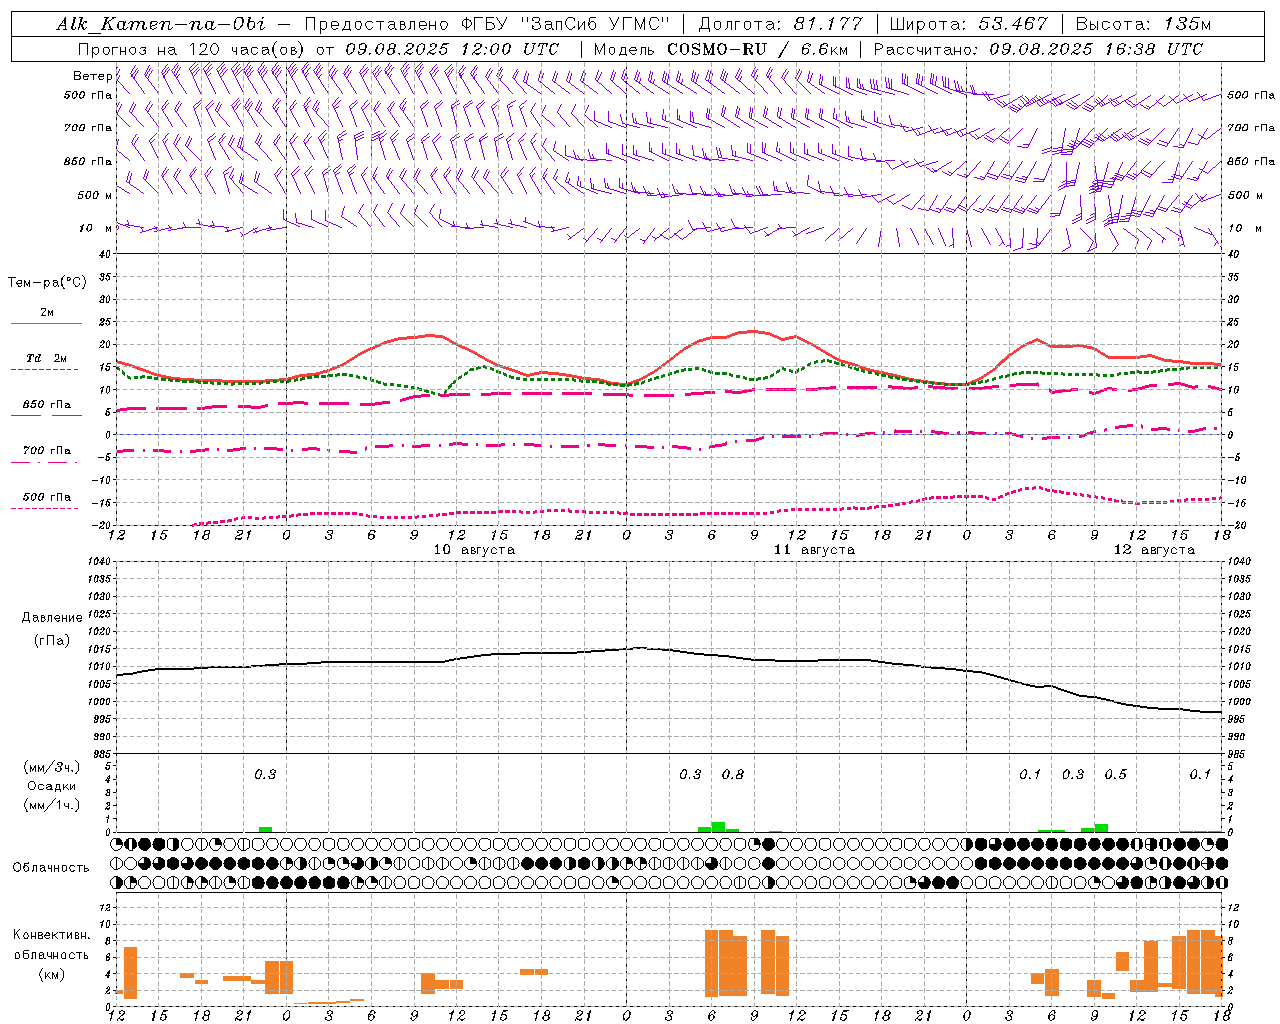
Task: Click the (км) convective height unit
Action: click(x=51, y=974)
